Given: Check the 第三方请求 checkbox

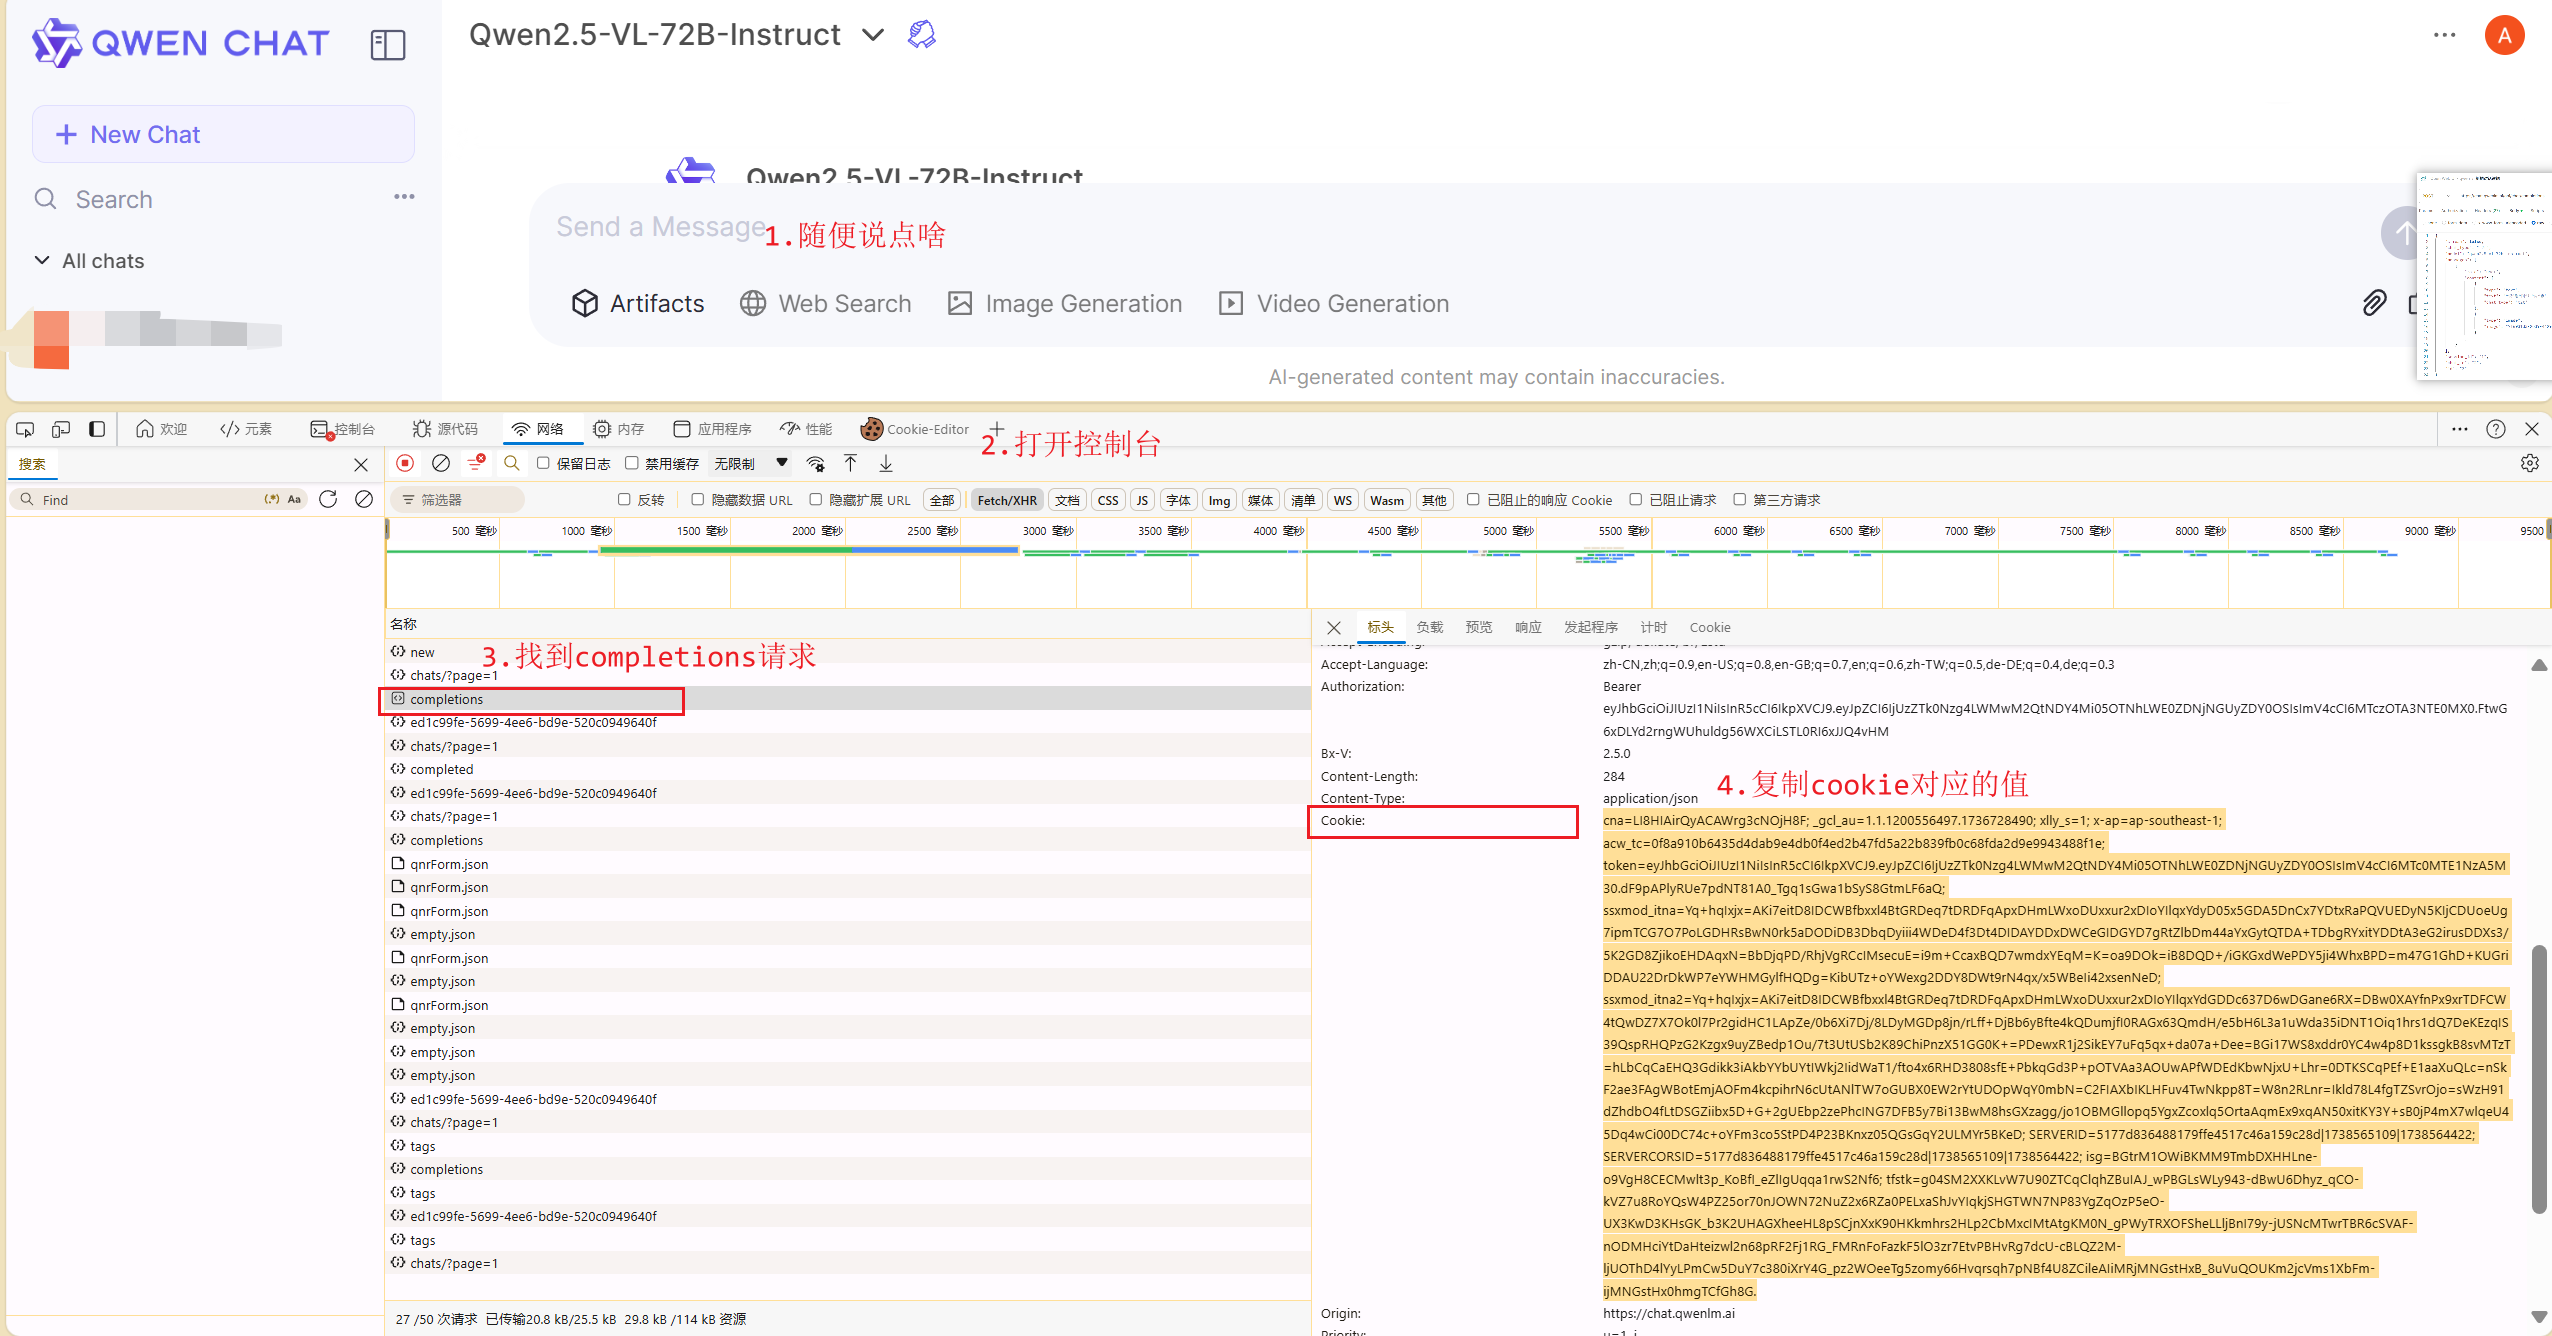Looking at the screenshot, I should [1740, 499].
